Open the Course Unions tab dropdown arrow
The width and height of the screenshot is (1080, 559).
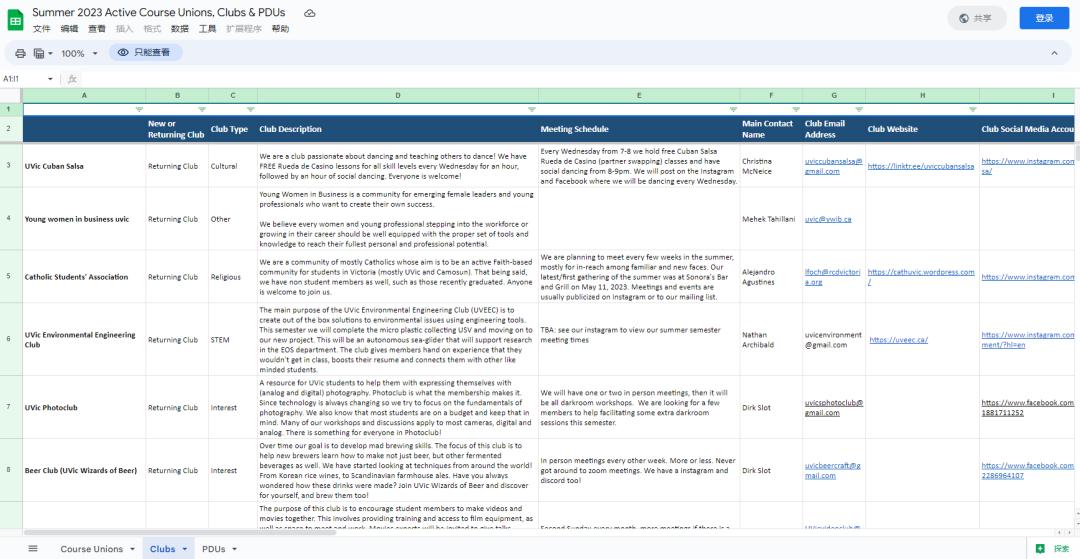coord(132,549)
